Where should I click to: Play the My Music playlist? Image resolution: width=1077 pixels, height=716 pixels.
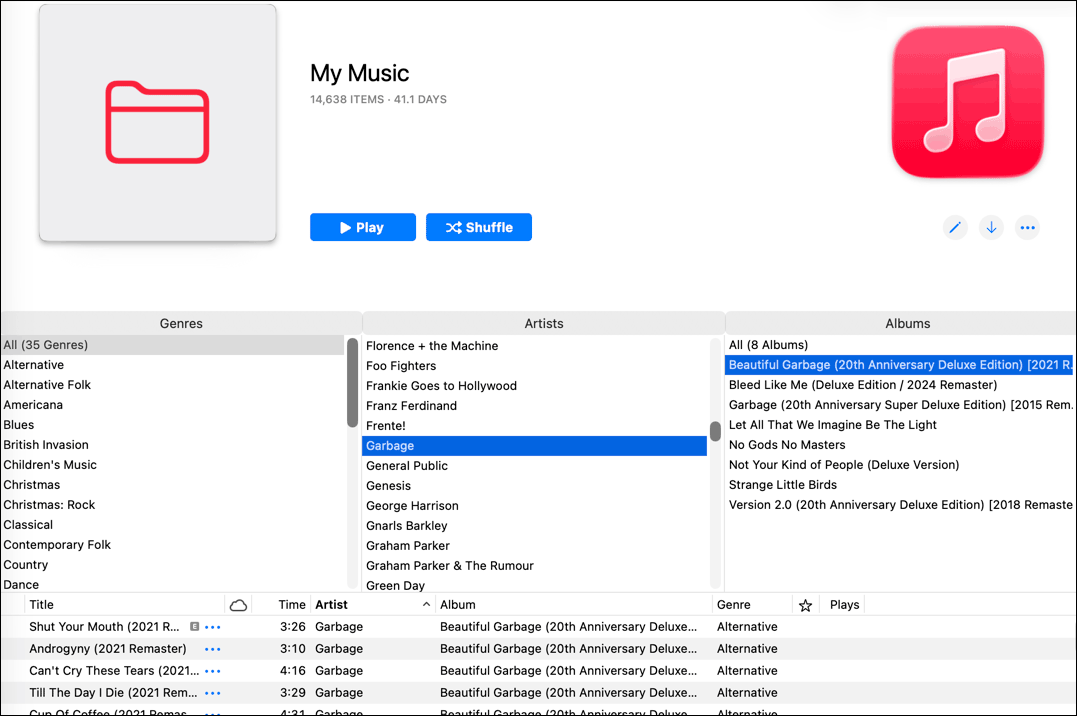pos(362,227)
